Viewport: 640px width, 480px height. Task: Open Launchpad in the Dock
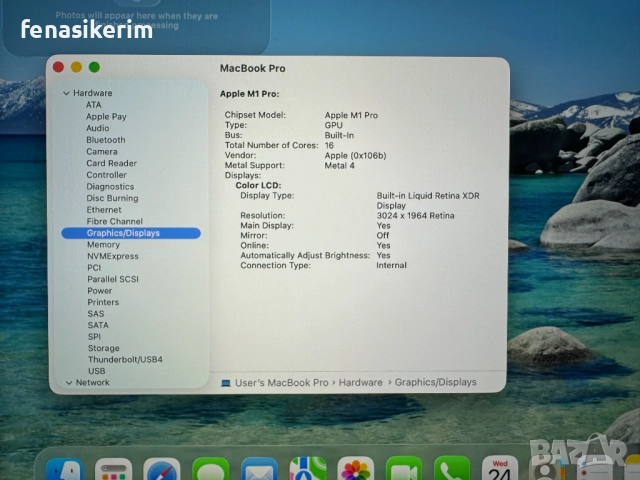pyautogui.click(x=113, y=469)
